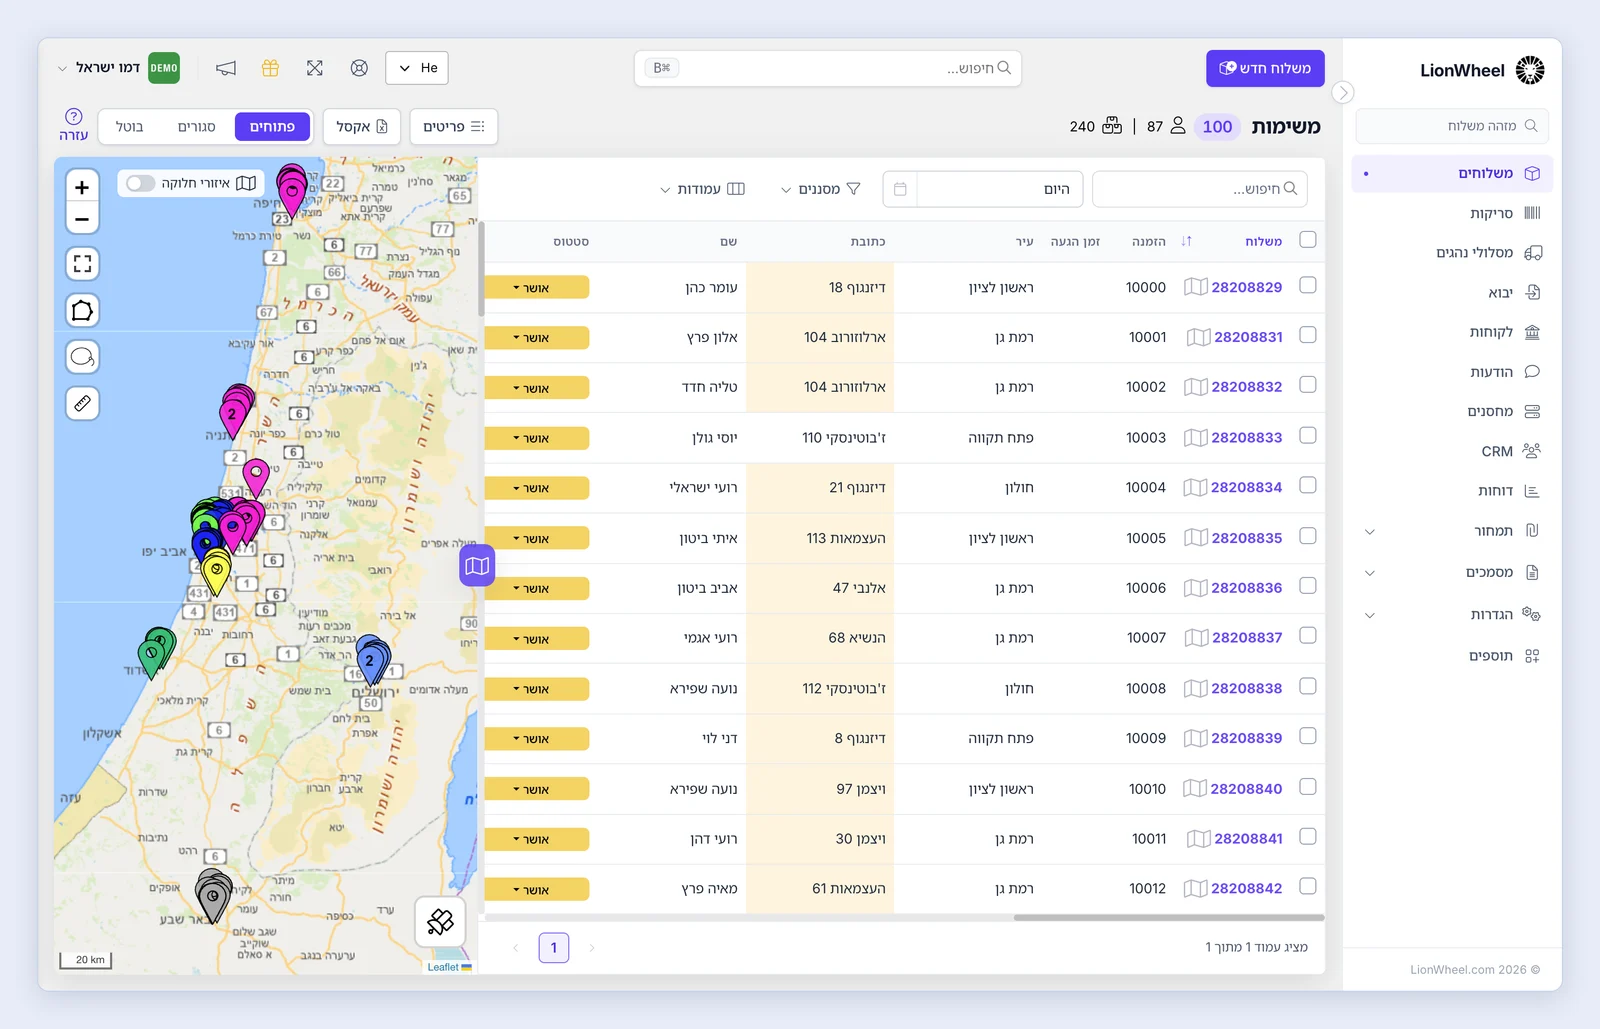Open map icon for shipment 28208829
Image resolution: width=1600 pixels, height=1029 pixels.
[1195, 287]
